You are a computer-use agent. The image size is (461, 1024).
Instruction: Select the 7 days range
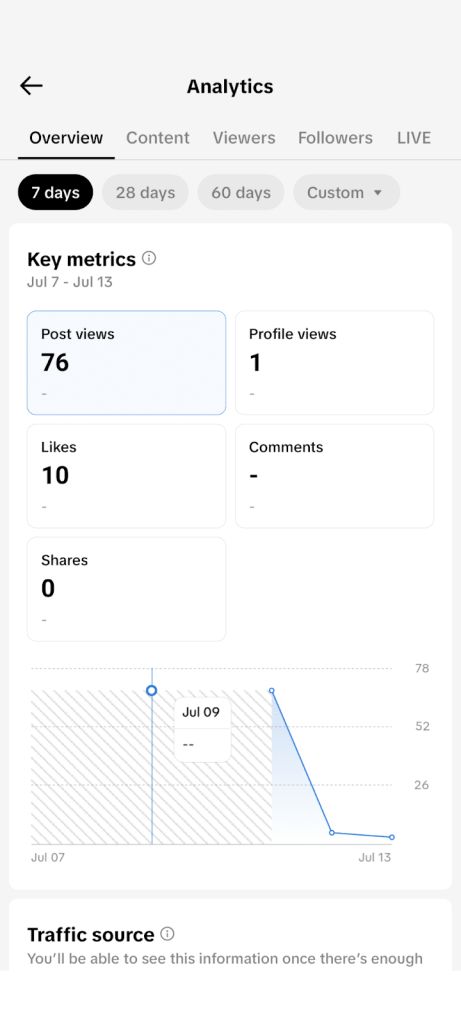(x=56, y=193)
